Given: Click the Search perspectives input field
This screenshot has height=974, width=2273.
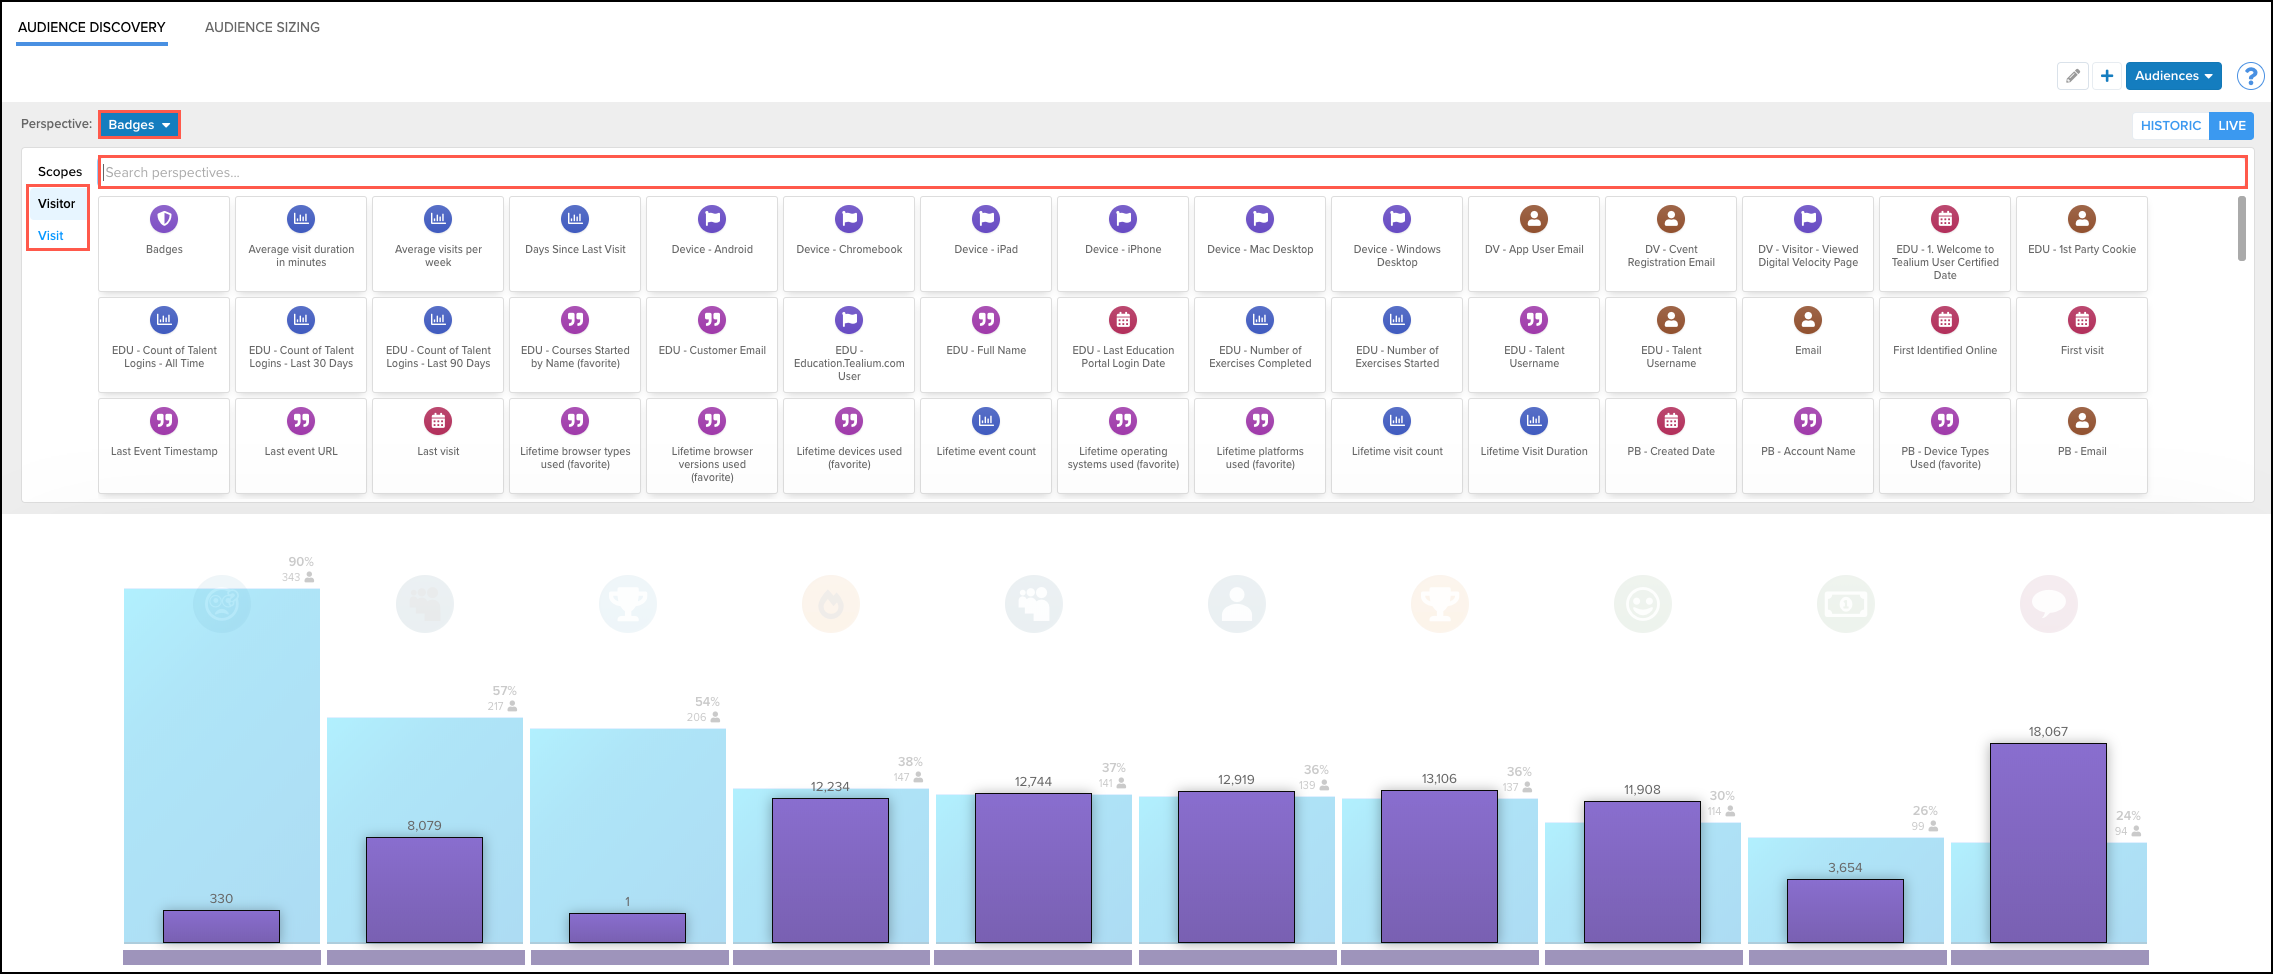Looking at the screenshot, I should [1172, 172].
